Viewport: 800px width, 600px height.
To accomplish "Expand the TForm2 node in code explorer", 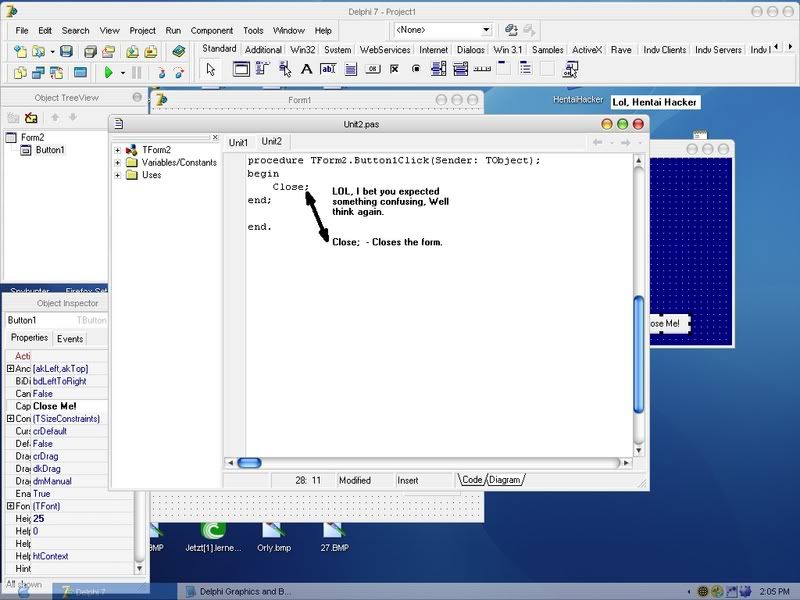I will pyautogui.click(x=119, y=150).
